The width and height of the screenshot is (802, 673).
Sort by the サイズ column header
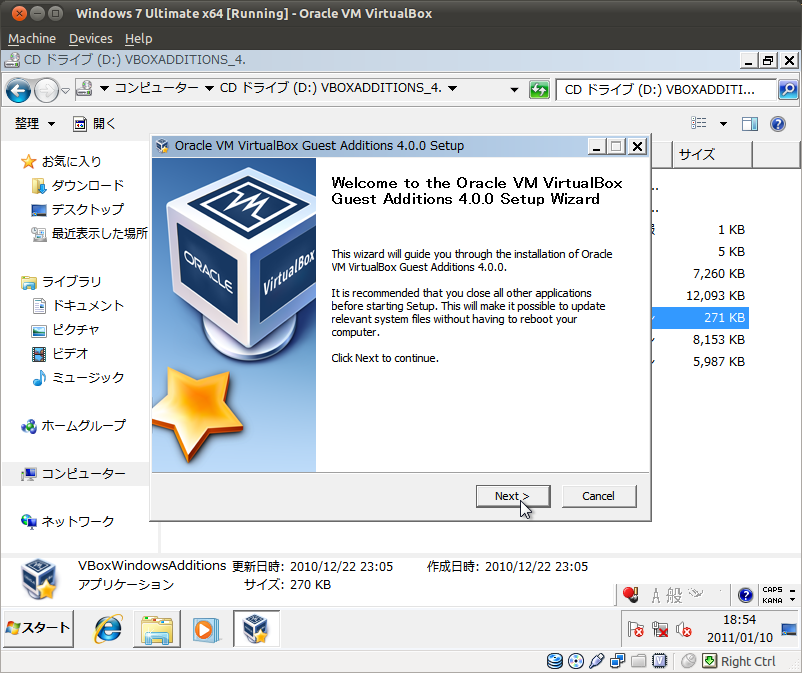click(712, 154)
